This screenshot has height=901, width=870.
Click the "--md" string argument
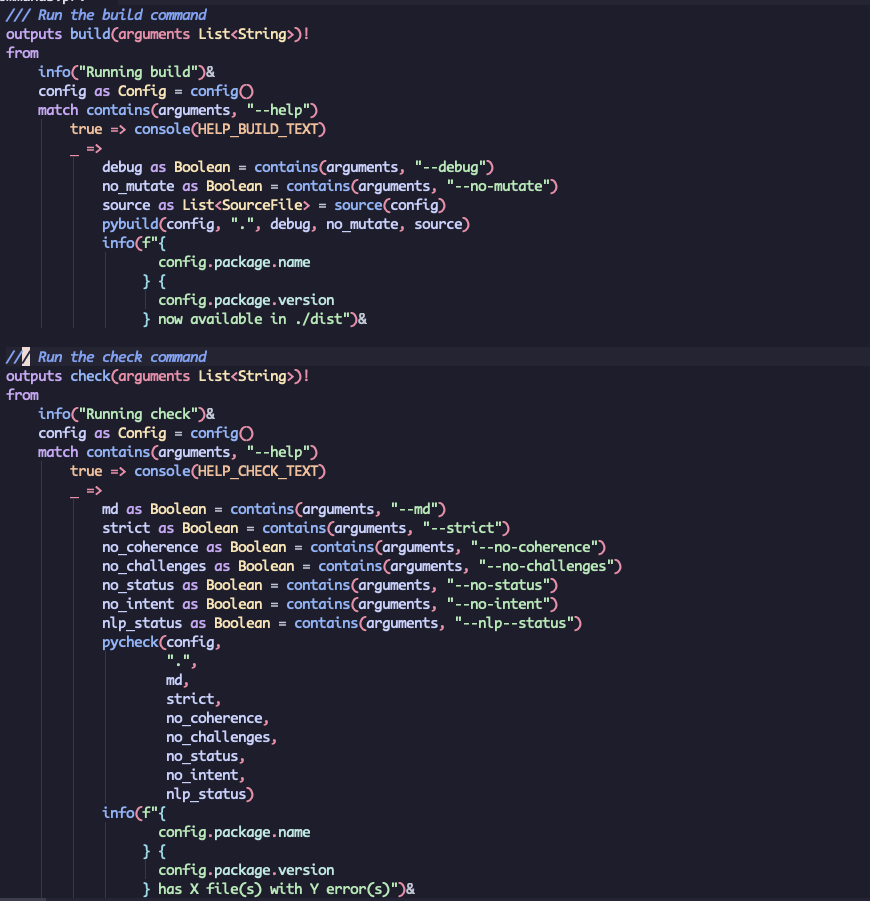point(418,509)
